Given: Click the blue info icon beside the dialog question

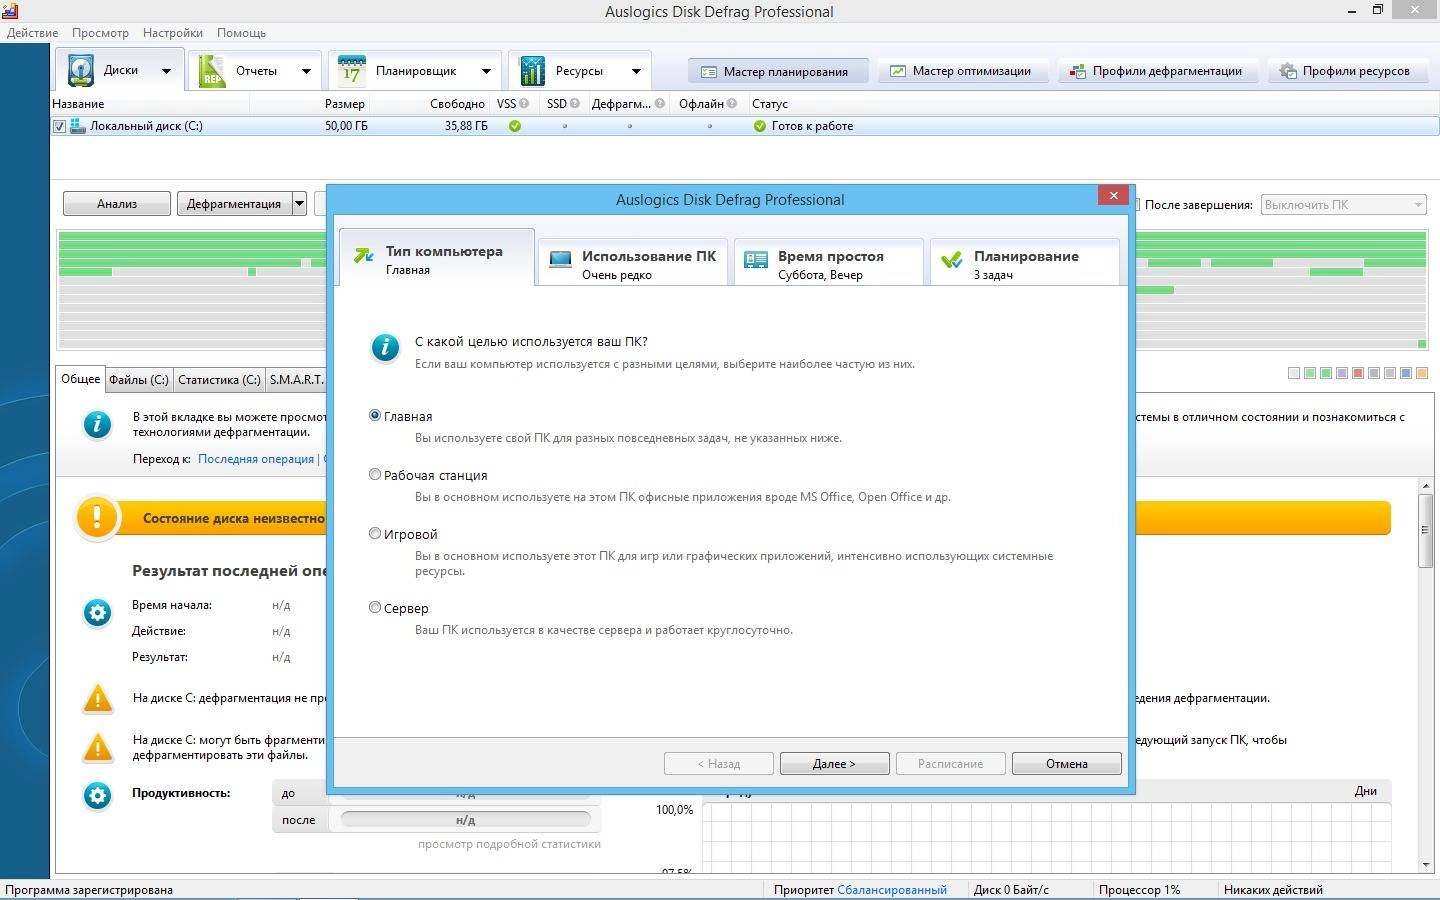Looking at the screenshot, I should [385, 348].
